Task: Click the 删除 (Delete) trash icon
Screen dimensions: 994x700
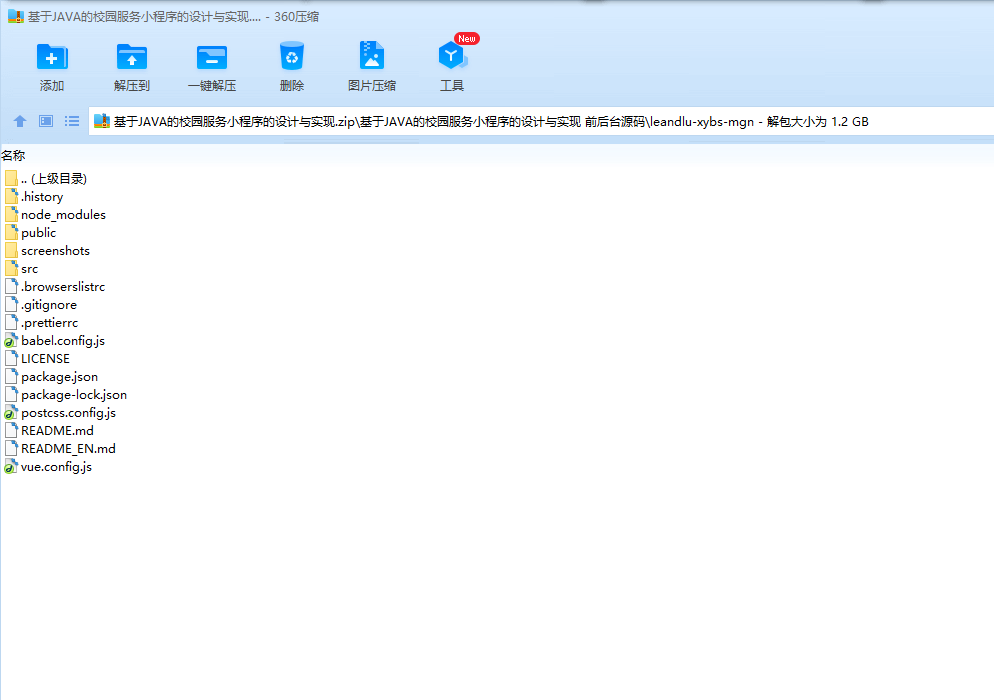Action: pyautogui.click(x=292, y=56)
